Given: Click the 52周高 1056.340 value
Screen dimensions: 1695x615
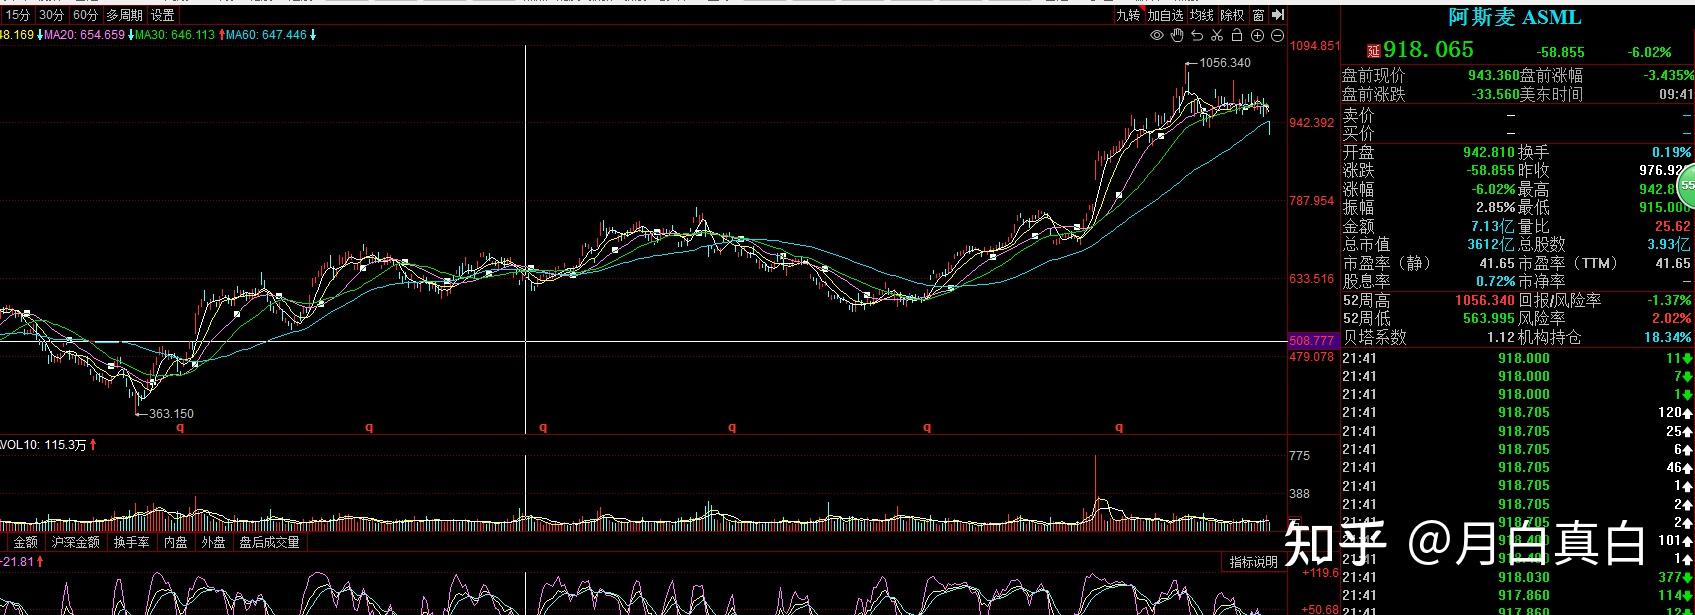Looking at the screenshot, I should pos(1485,300).
